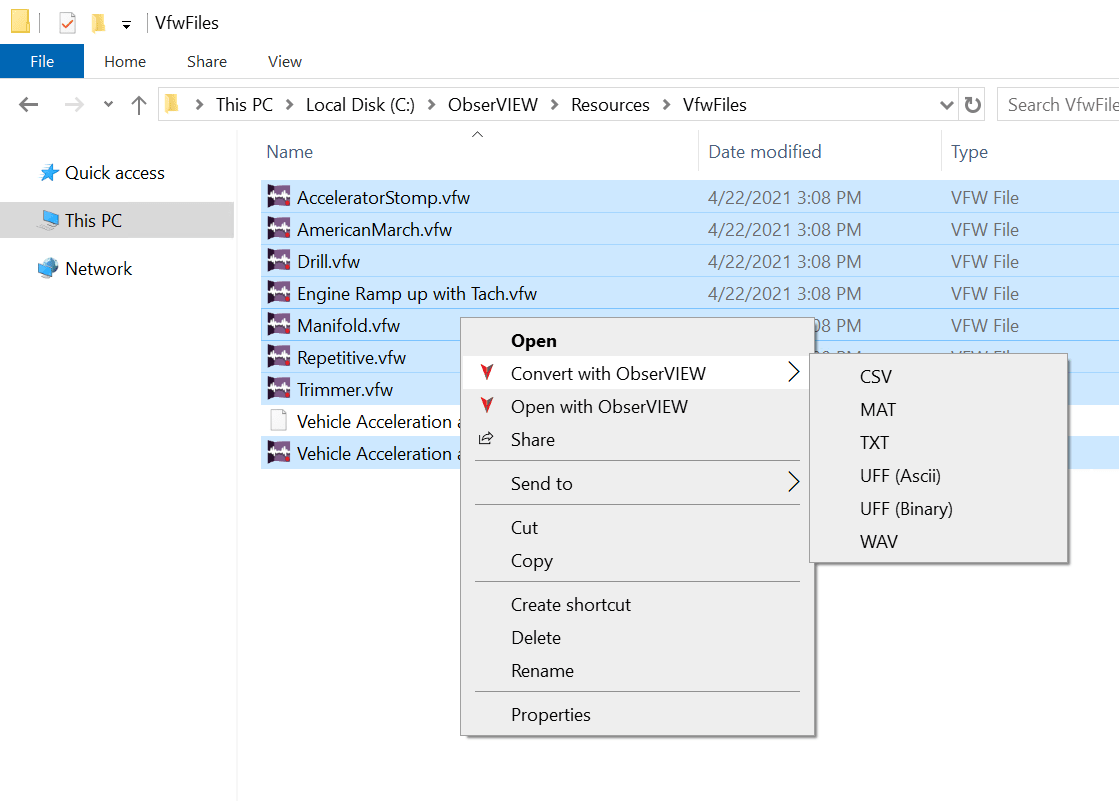Switch to the View ribbon tab
This screenshot has width=1119, height=801.
285,61
